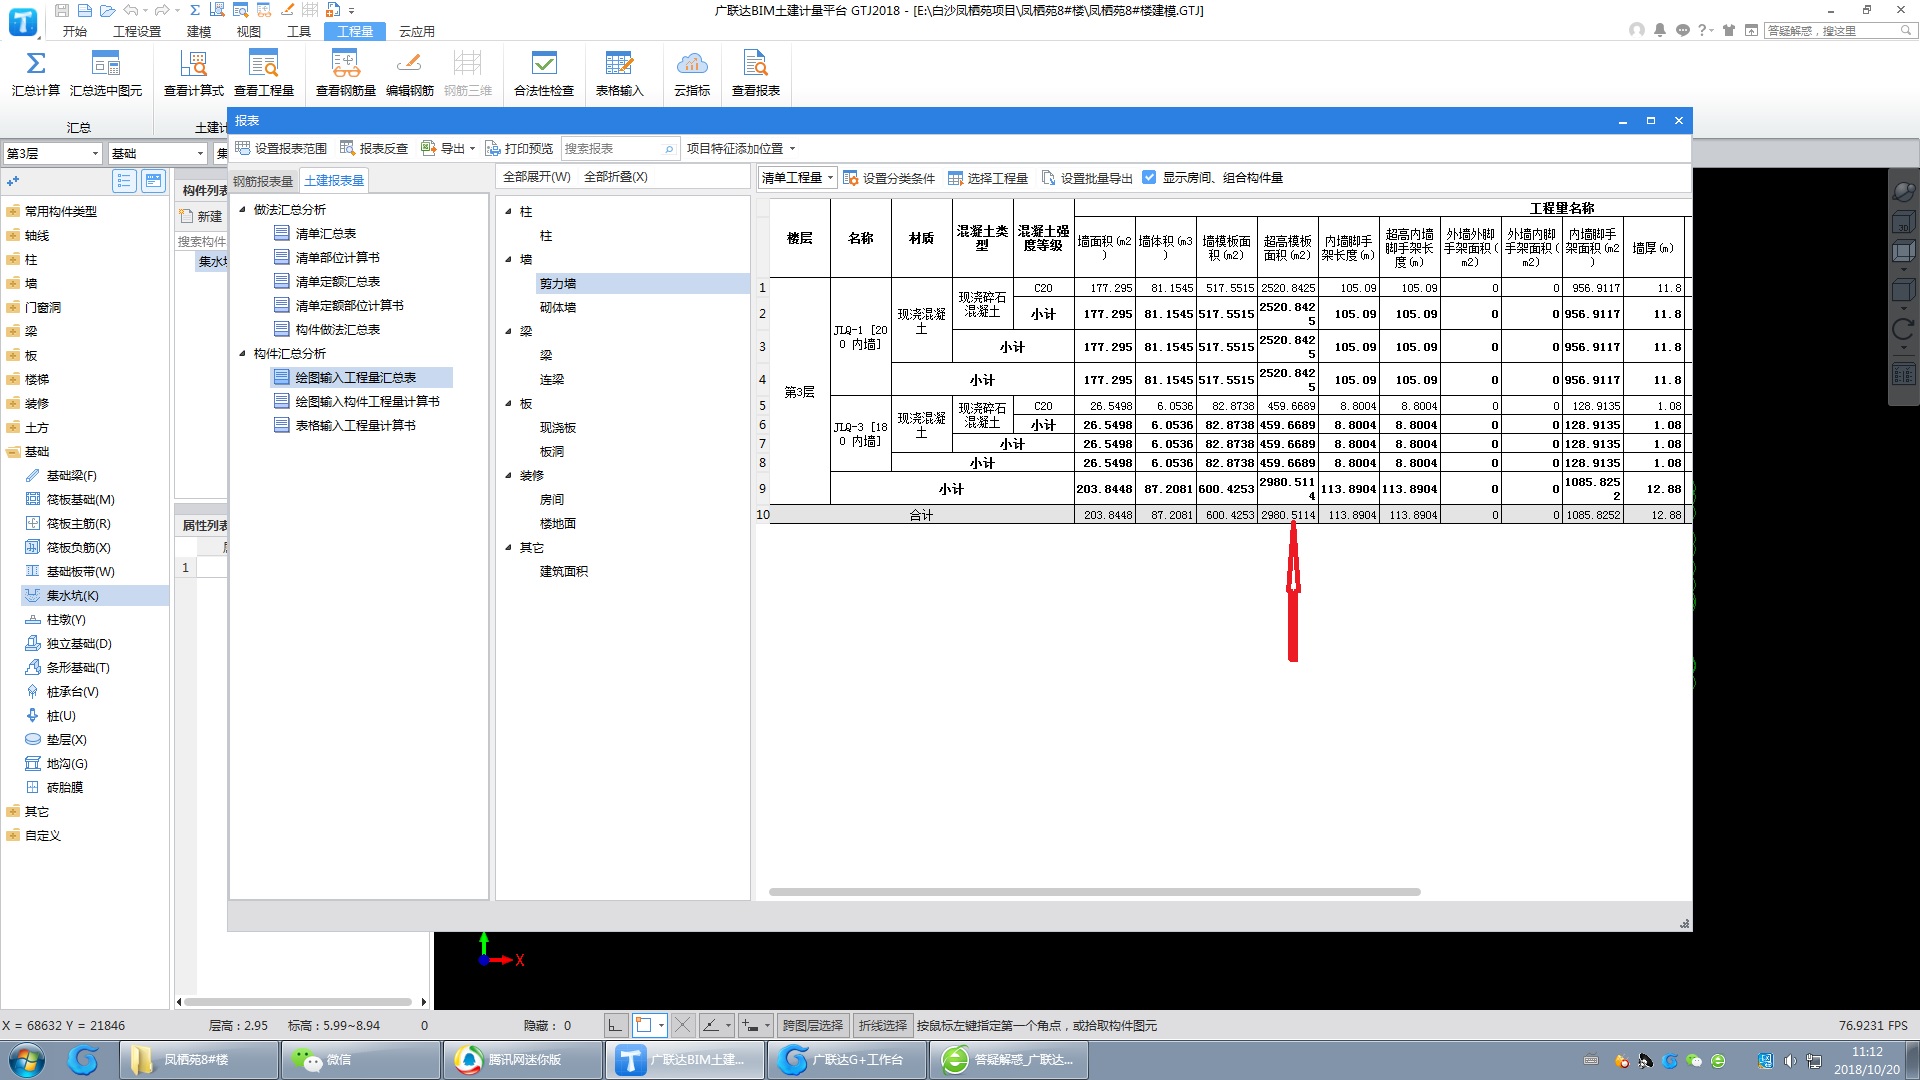The width and height of the screenshot is (1920, 1080).
Task: Open the 建模 ribbon tab
Action: [x=199, y=32]
